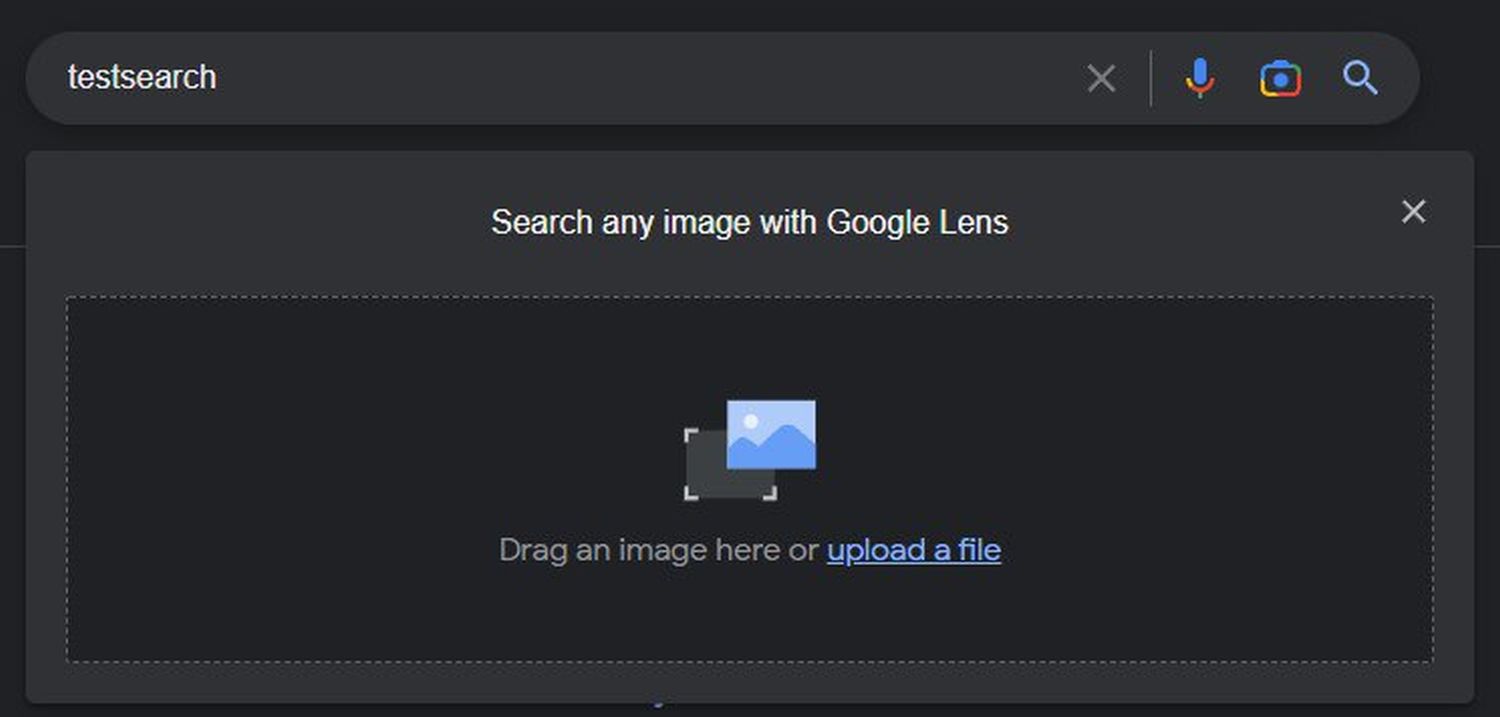Image resolution: width=1500 pixels, height=717 pixels.
Task: Click the words "Google Lens" in the heading
Action: pos(917,222)
